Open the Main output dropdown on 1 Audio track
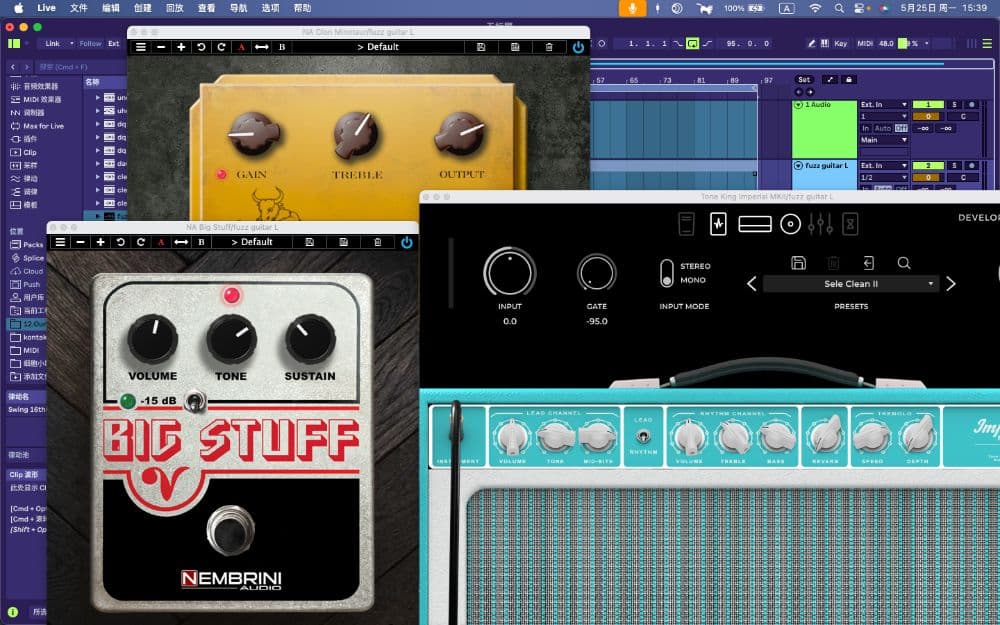 click(883, 140)
